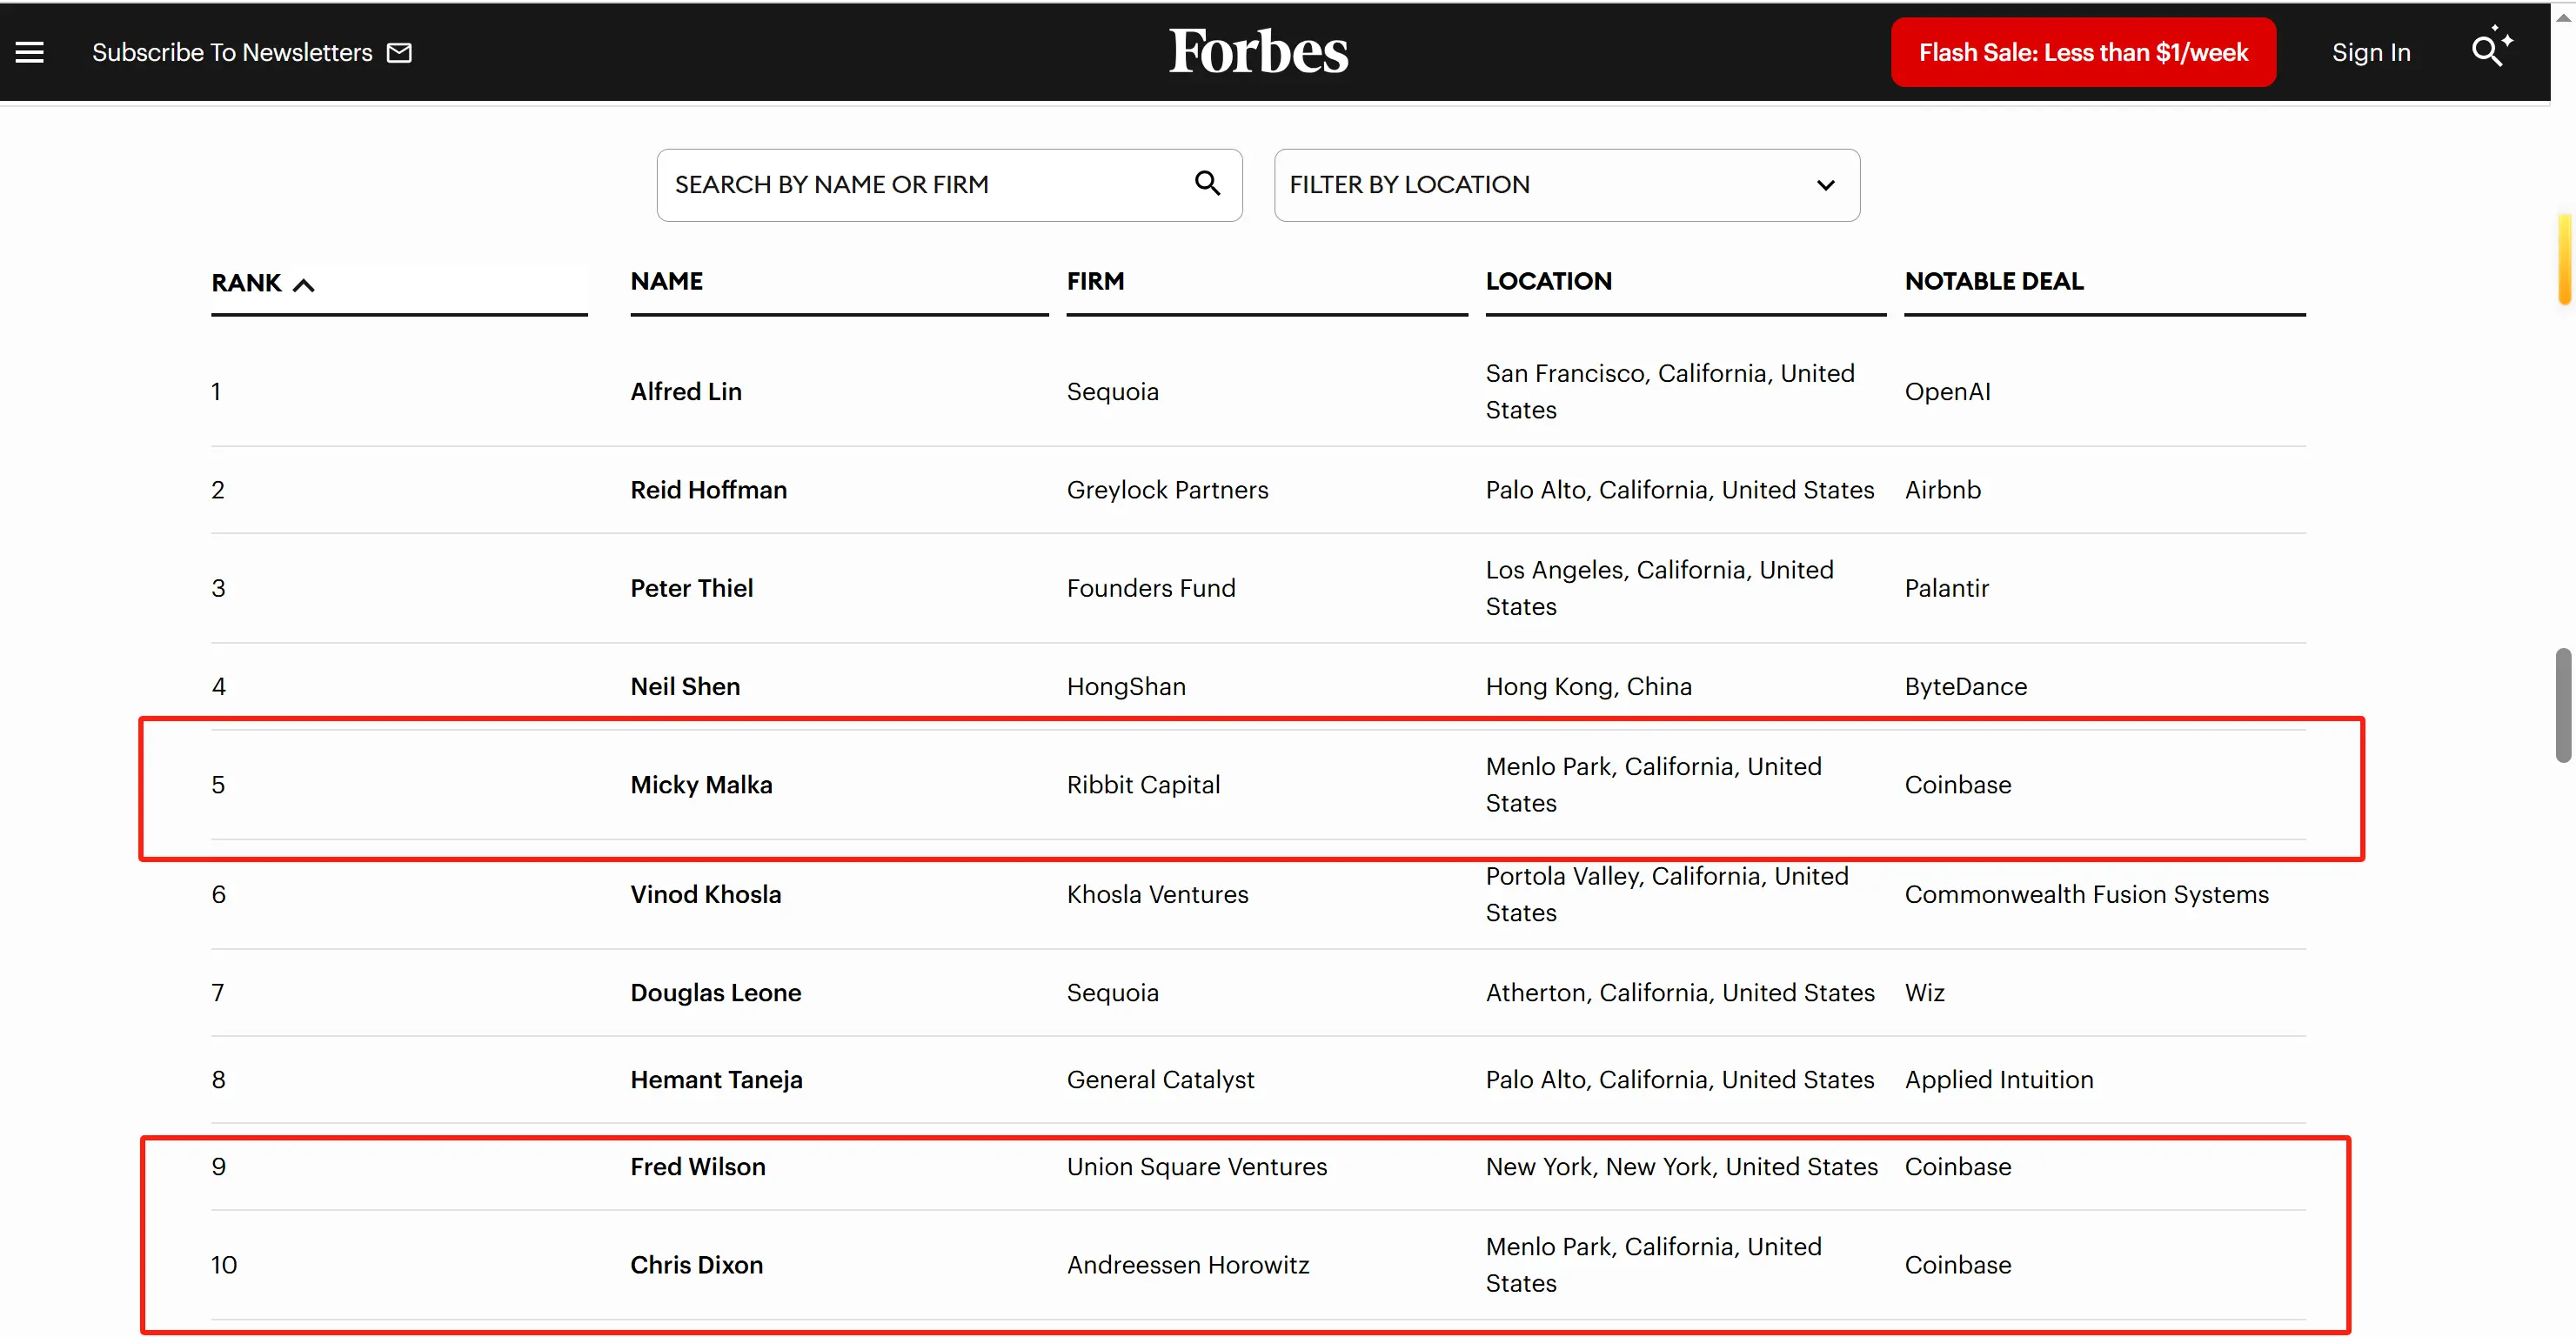Open Chris Dixon's profile
This screenshot has height=1337, width=2576.
[696, 1265]
